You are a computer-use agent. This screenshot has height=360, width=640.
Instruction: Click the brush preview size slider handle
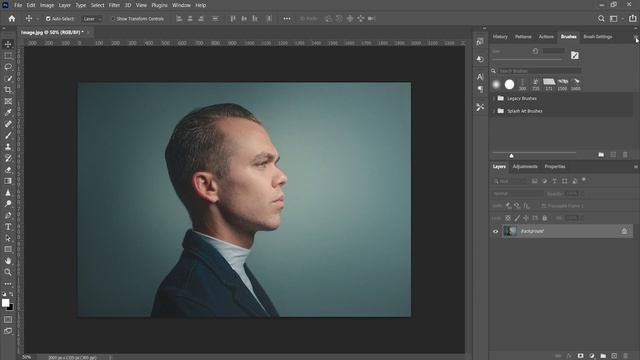(511, 156)
